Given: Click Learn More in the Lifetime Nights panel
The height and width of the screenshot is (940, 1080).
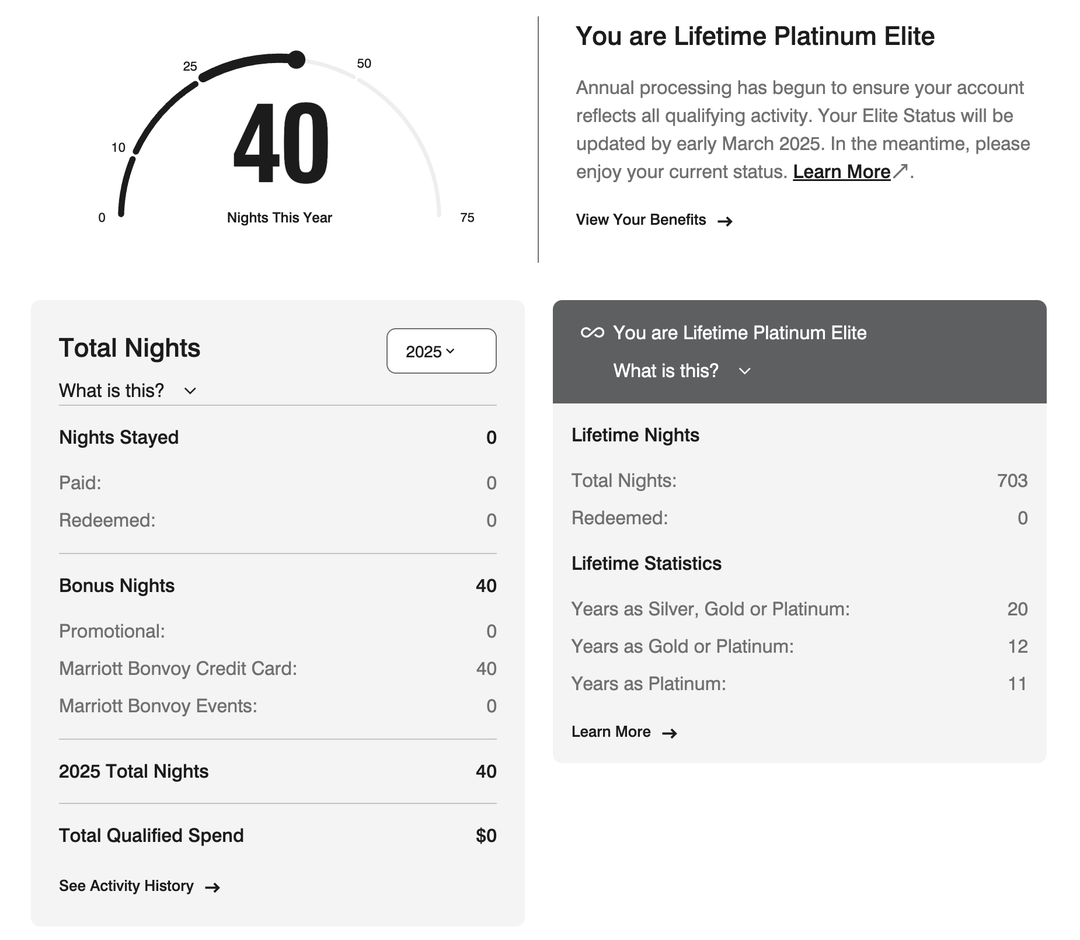Looking at the screenshot, I should pyautogui.click(x=610, y=732).
